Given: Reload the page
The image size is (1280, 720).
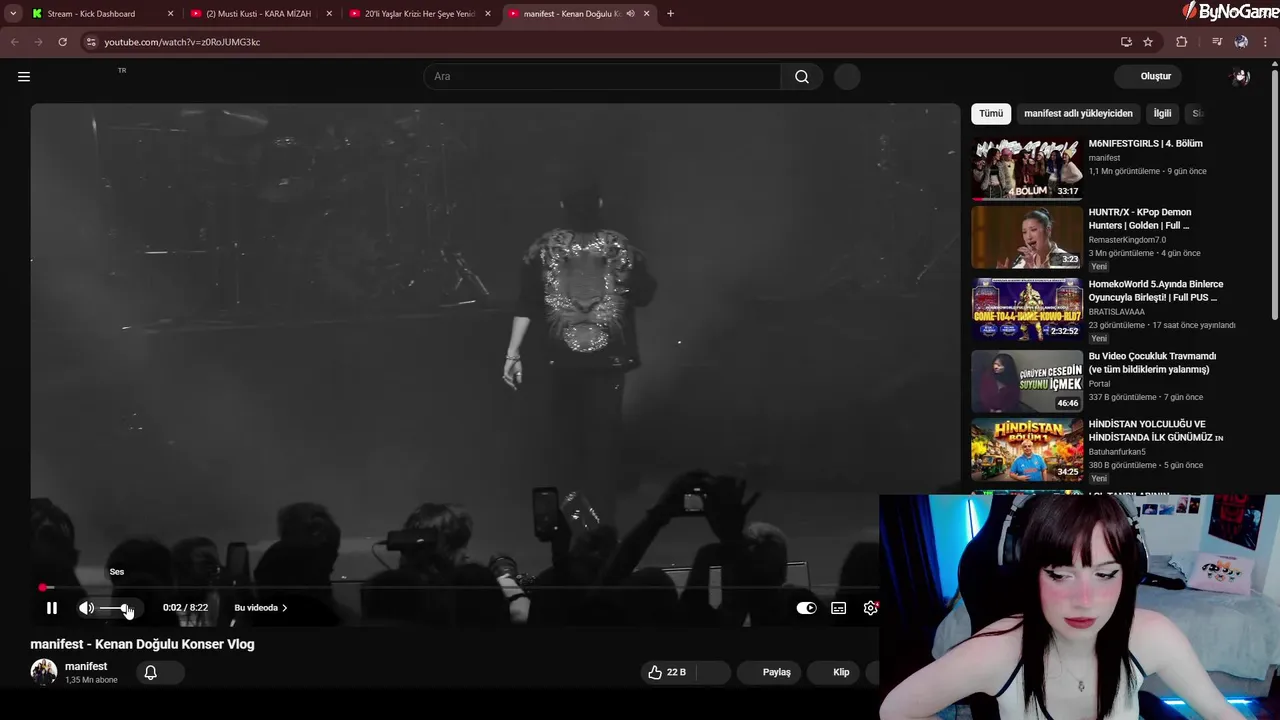Looking at the screenshot, I should click(62, 42).
